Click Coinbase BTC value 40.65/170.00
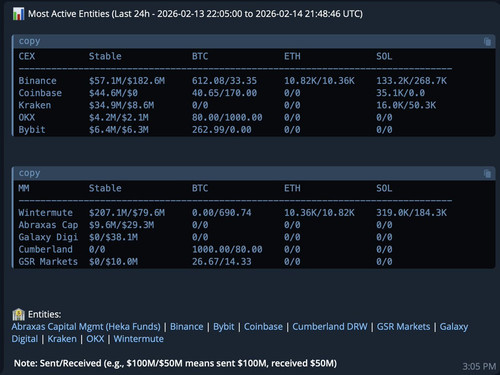 224,93
